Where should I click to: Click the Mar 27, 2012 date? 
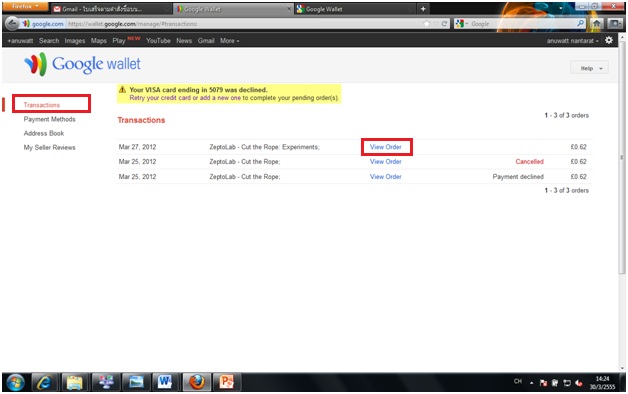coord(137,147)
